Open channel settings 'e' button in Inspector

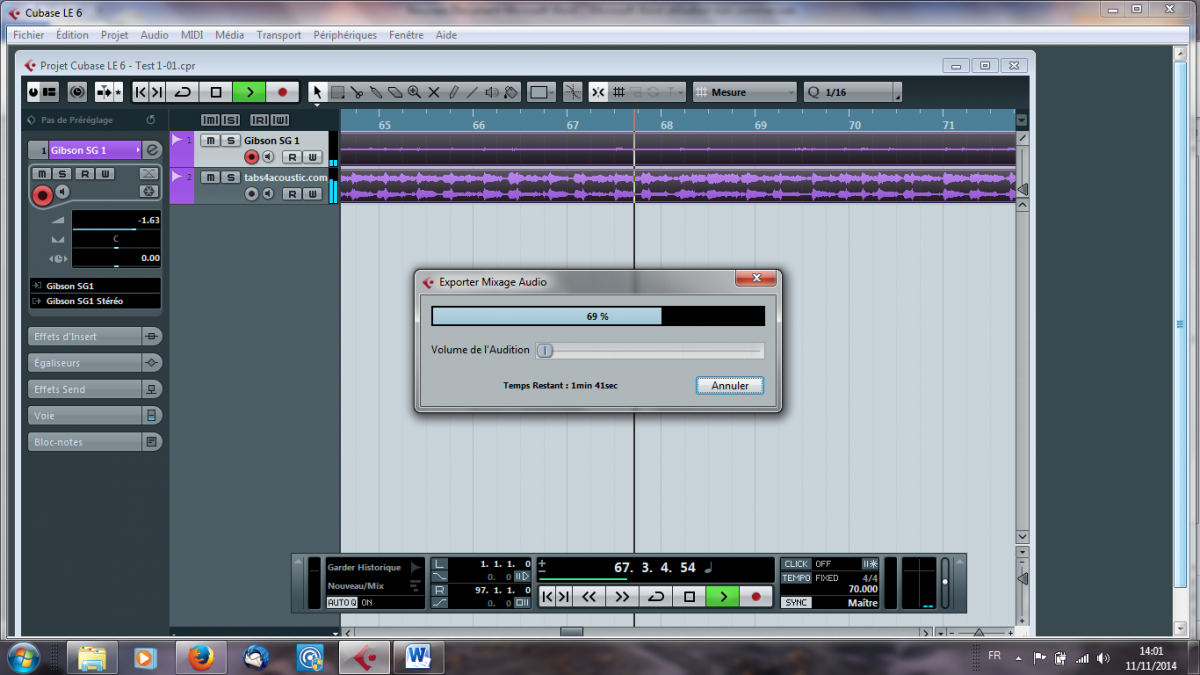click(152, 150)
